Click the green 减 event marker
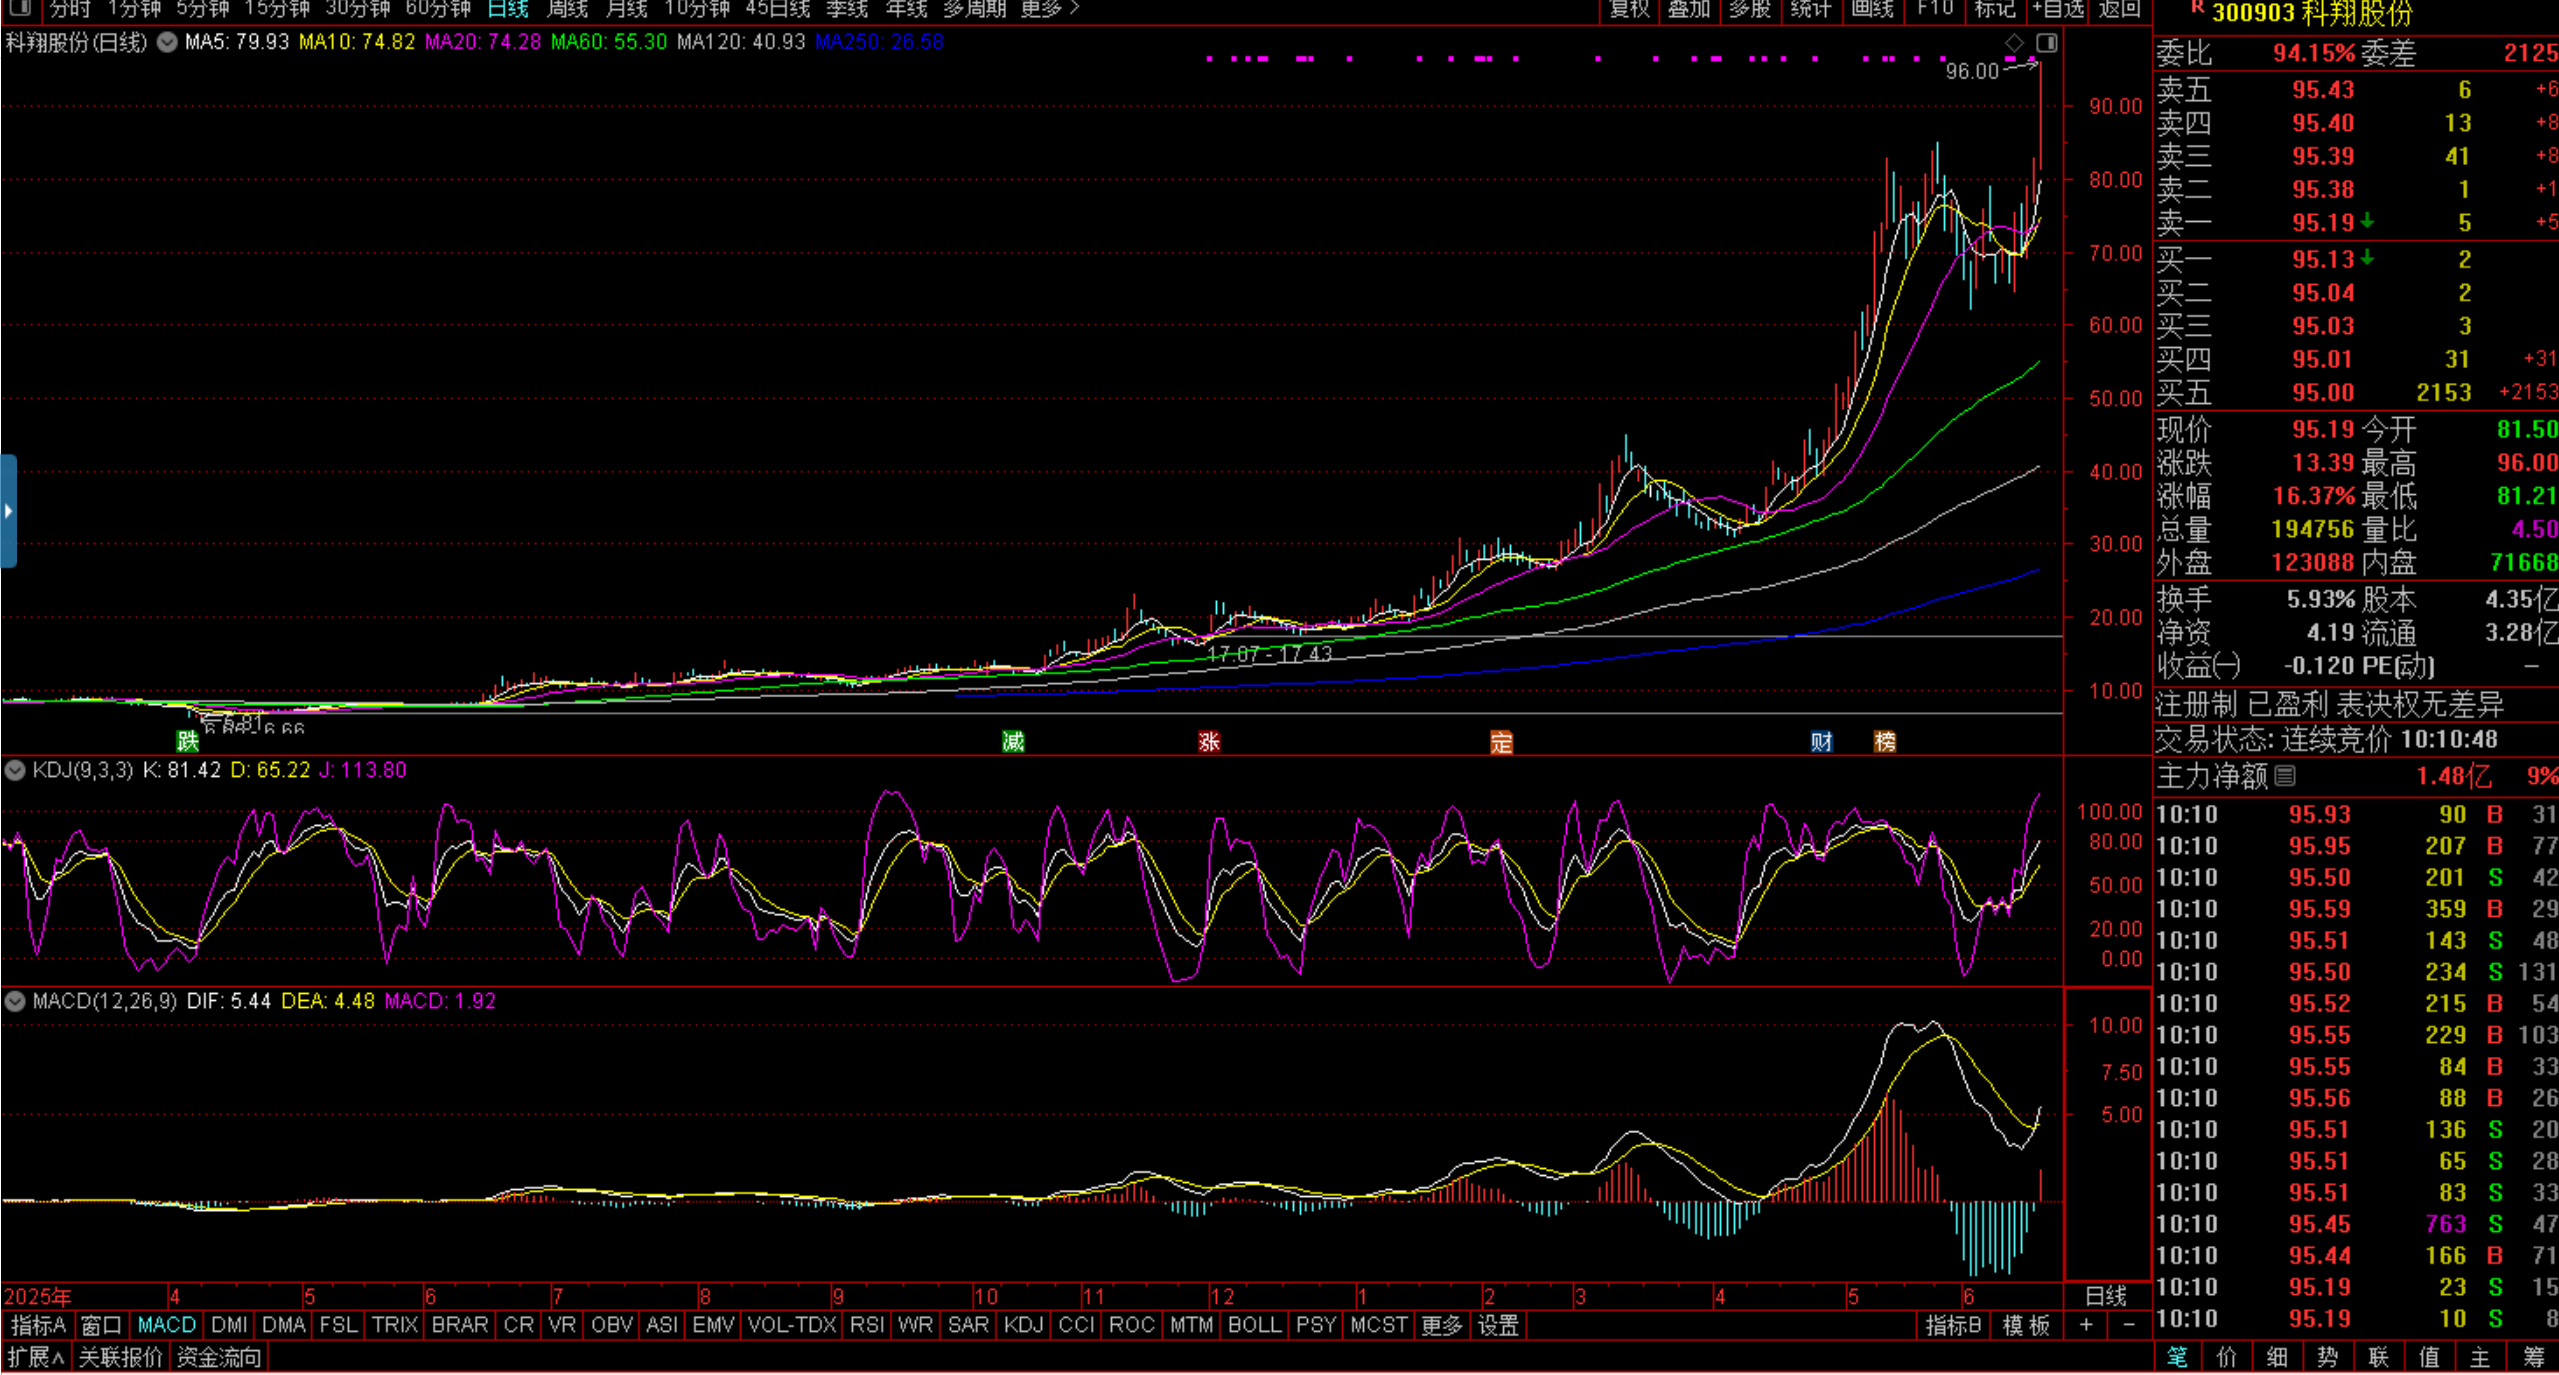 [1013, 741]
